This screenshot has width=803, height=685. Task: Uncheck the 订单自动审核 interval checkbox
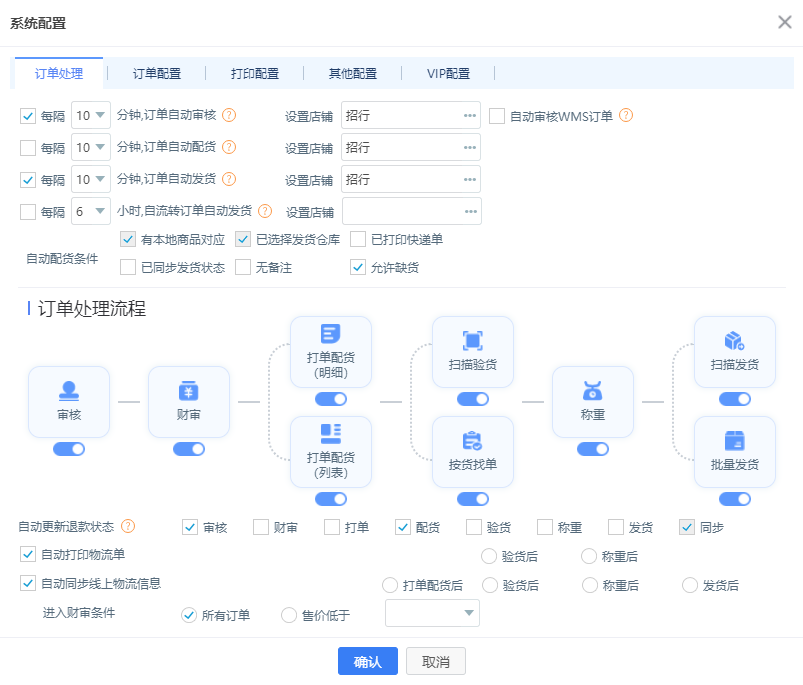point(28,116)
